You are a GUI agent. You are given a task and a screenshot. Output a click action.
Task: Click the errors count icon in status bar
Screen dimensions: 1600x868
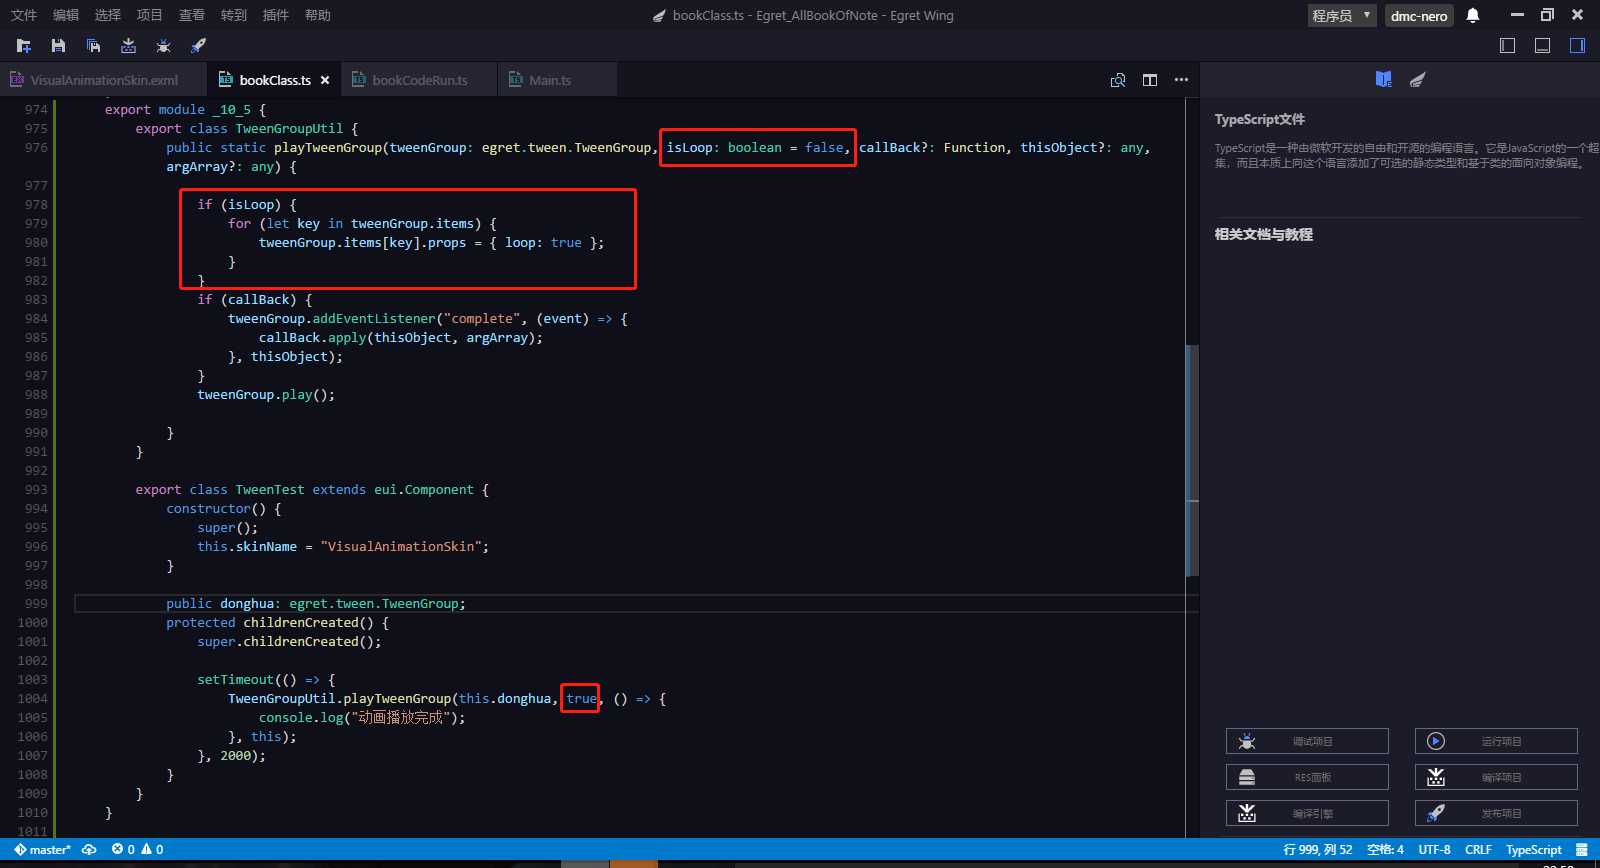[x=123, y=850]
